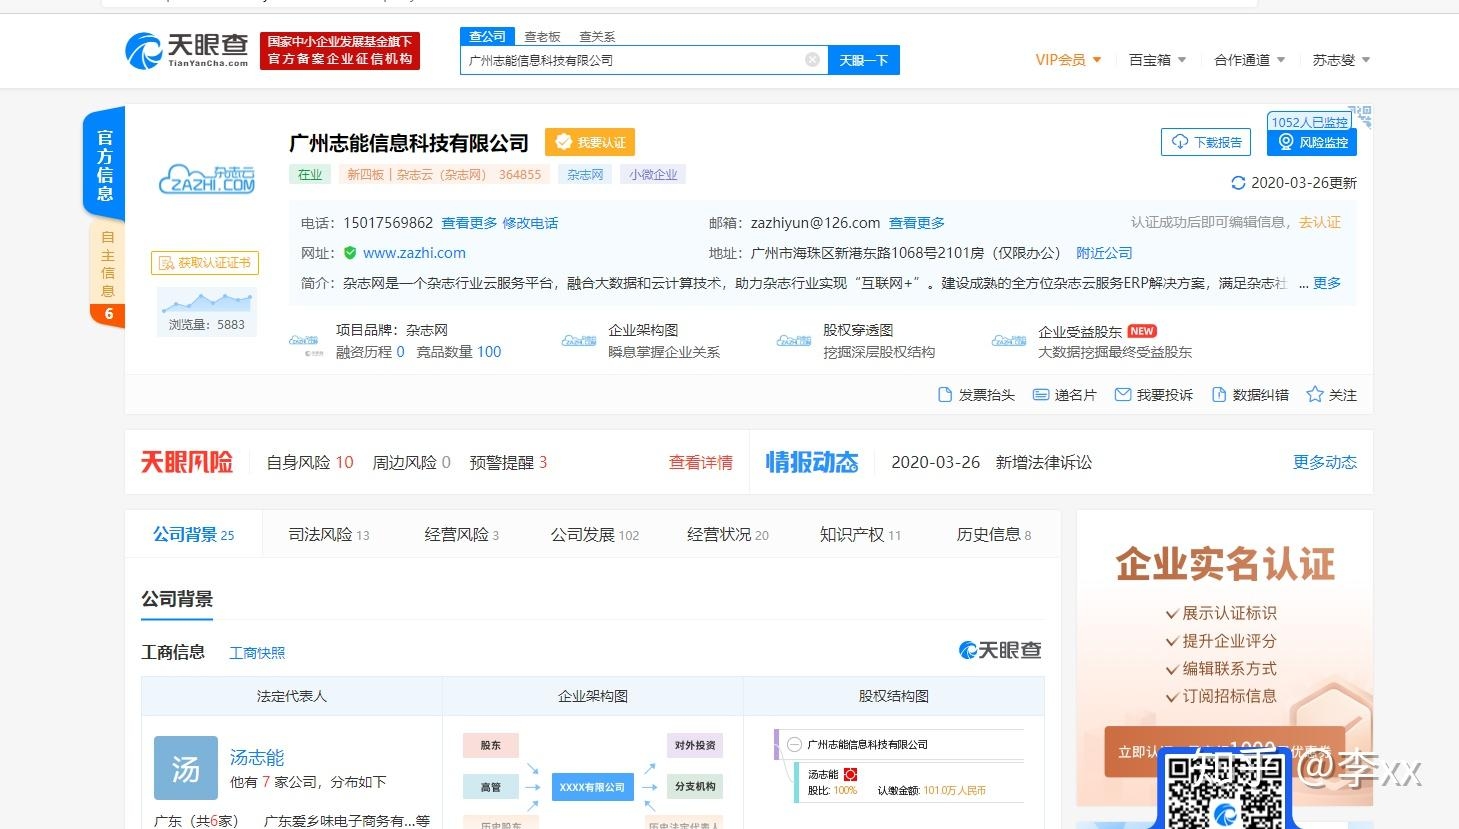Screen dimensions: 1459x829
Task: Click the 递名片 icon
Action: coord(1041,395)
